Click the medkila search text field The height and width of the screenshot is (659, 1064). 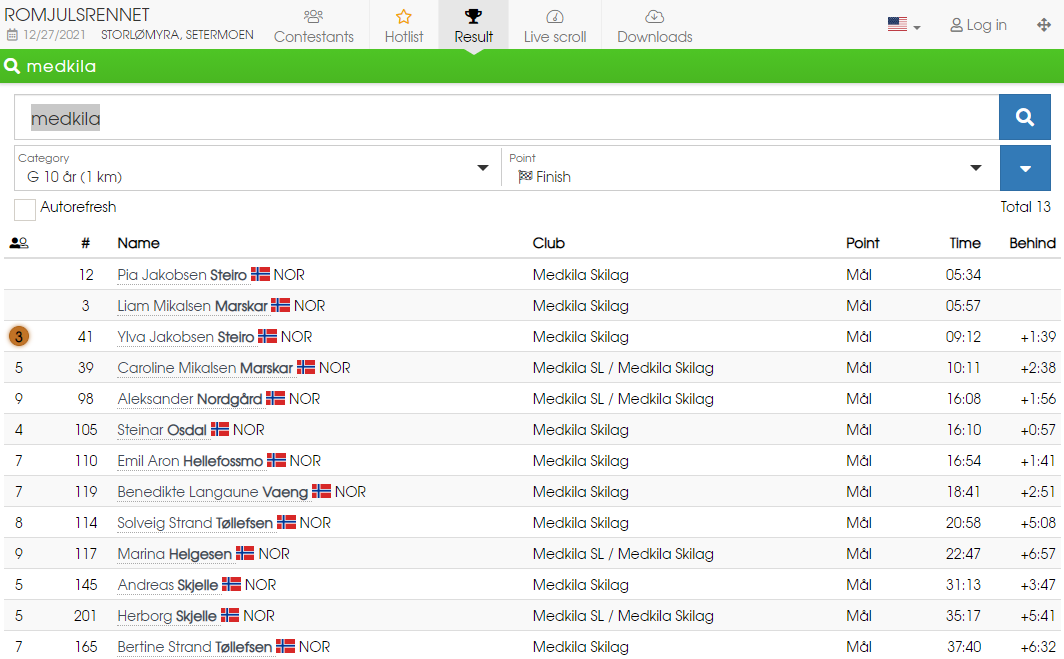point(505,118)
